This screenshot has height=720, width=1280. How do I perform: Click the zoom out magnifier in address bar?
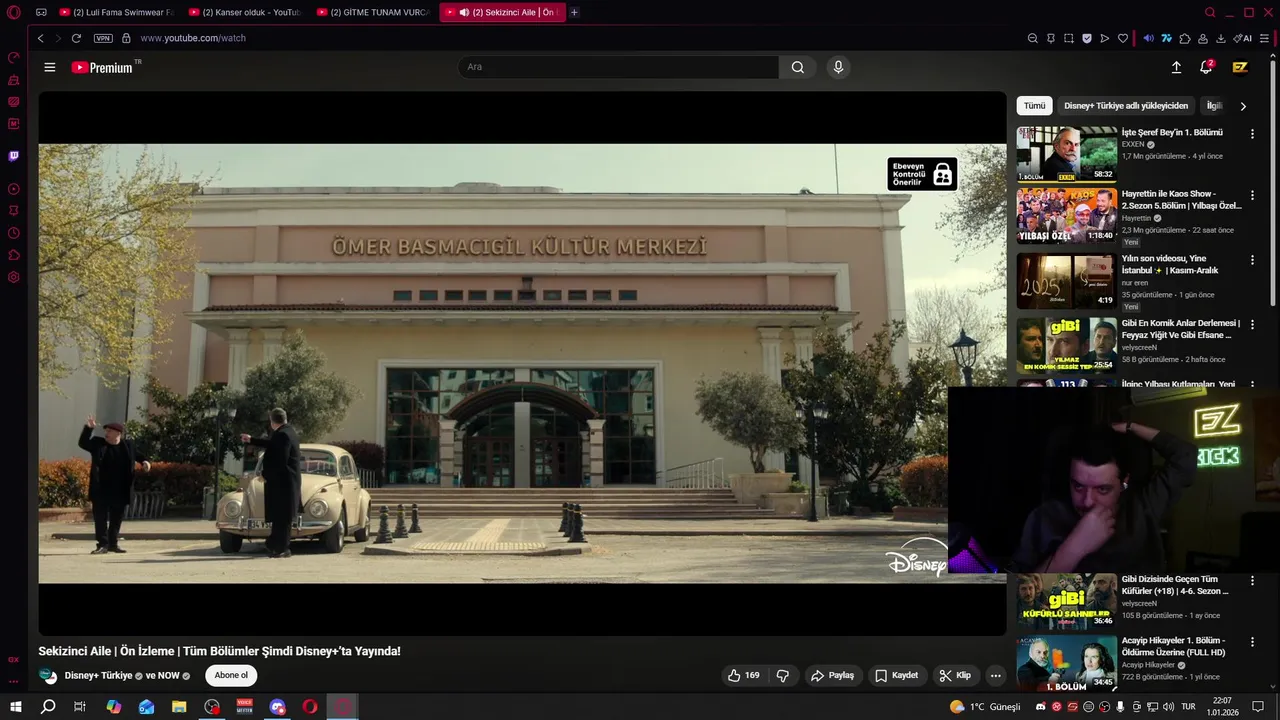[1033, 38]
